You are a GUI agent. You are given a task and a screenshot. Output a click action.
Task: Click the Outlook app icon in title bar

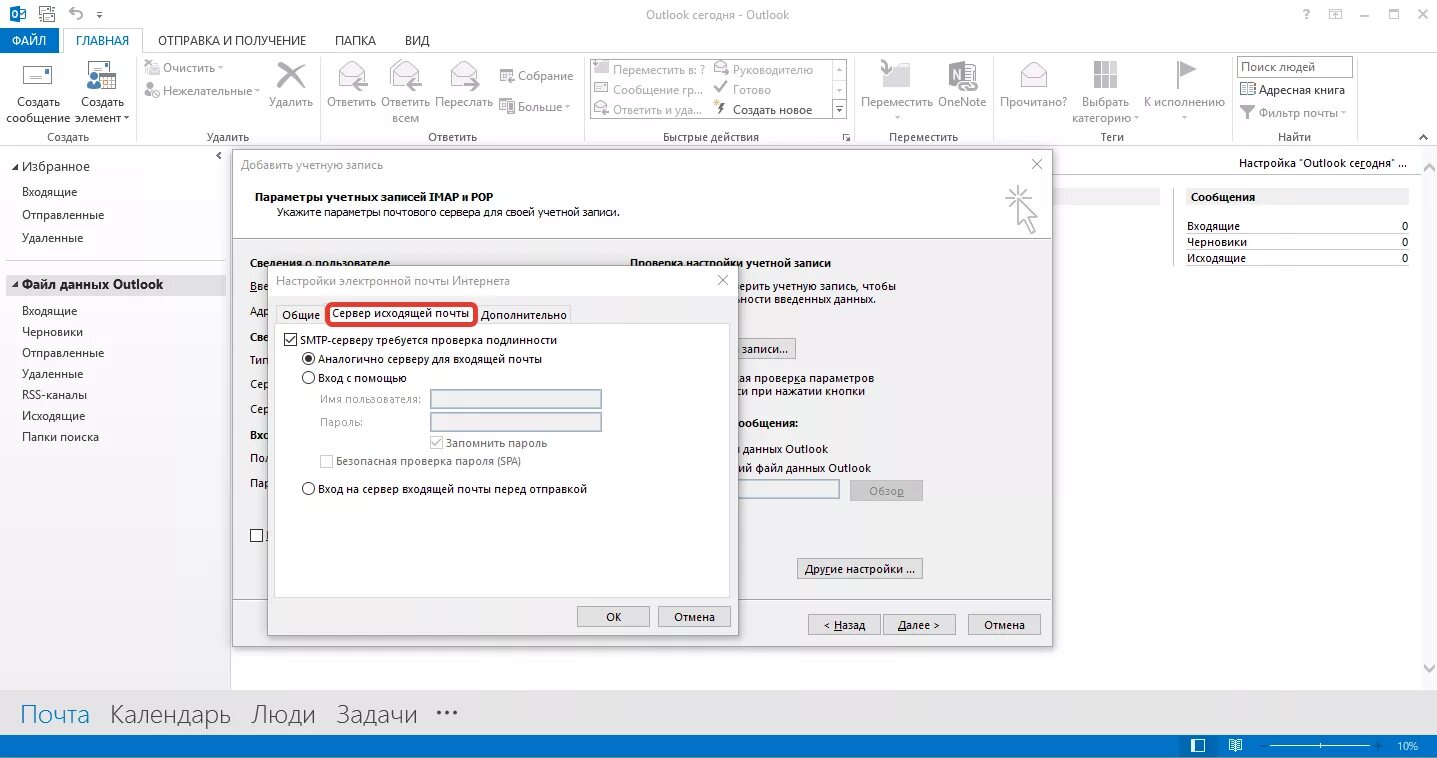[x=17, y=14]
